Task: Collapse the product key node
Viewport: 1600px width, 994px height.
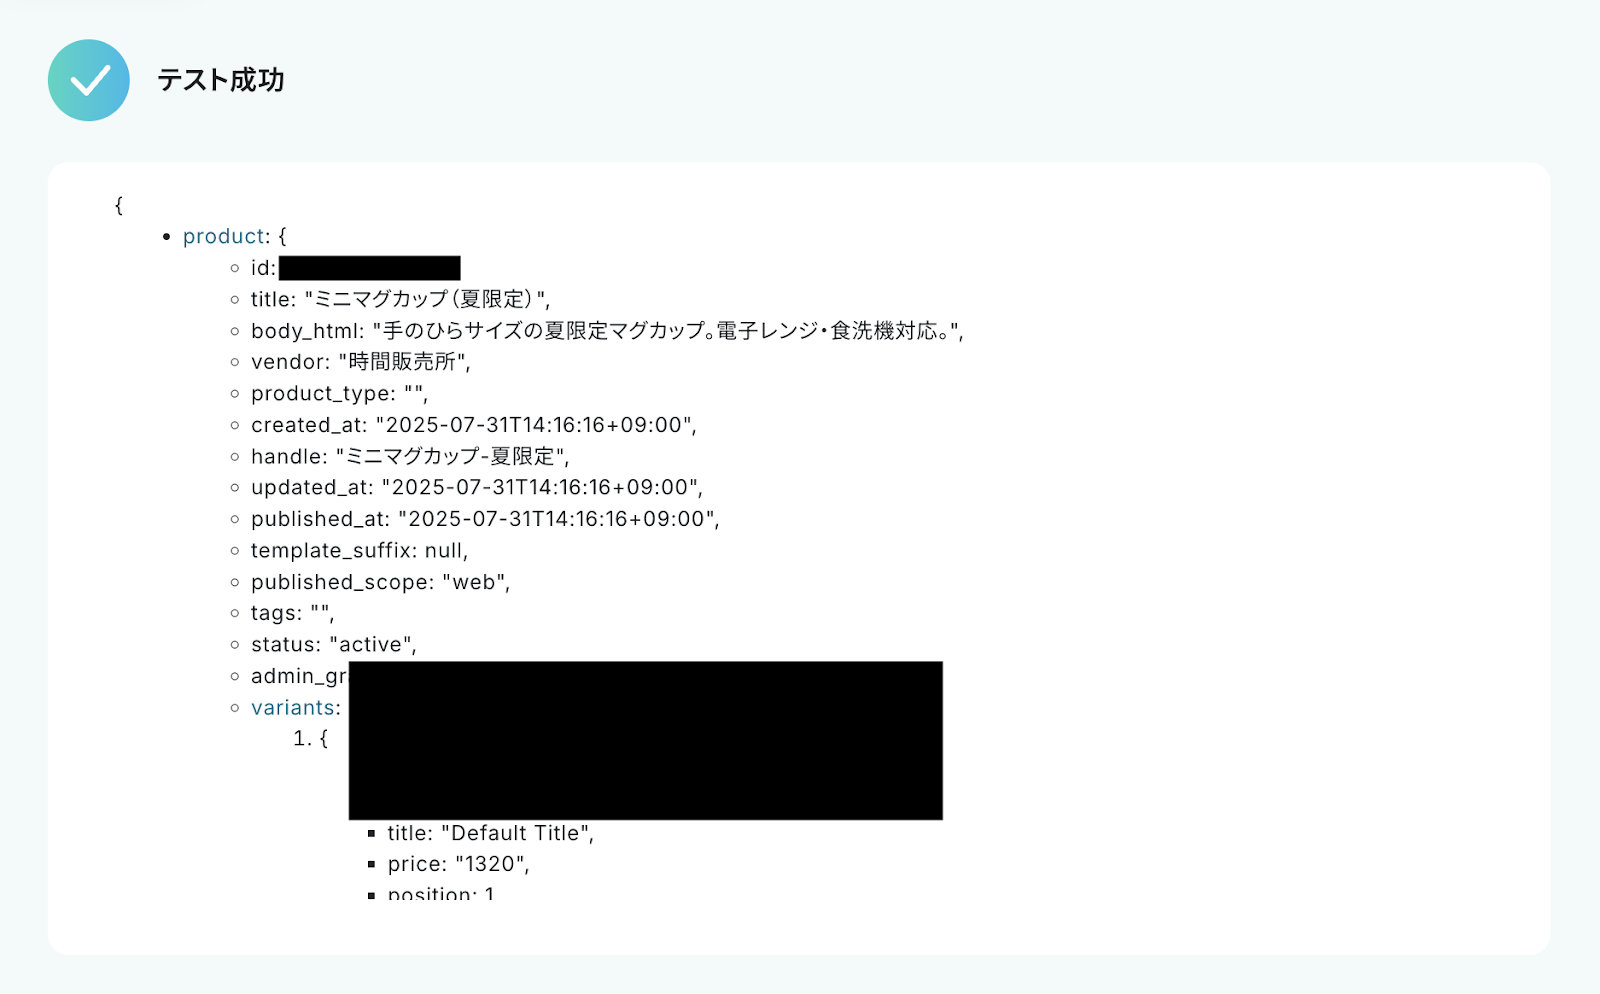Action: (x=225, y=236)
